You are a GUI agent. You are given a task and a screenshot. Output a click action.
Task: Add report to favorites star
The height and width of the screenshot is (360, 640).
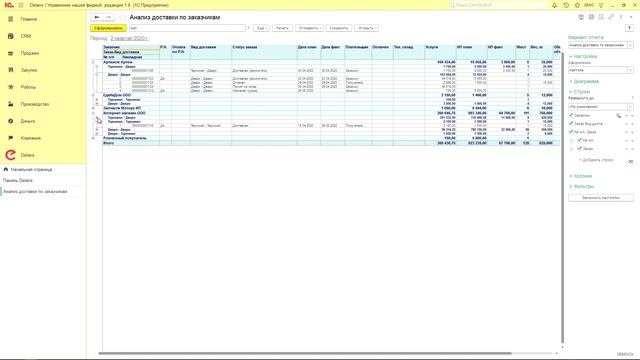tap(122, 17)
